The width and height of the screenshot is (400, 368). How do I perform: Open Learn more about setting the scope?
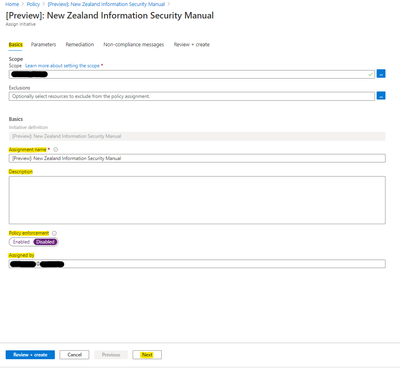tap(62, 66)
